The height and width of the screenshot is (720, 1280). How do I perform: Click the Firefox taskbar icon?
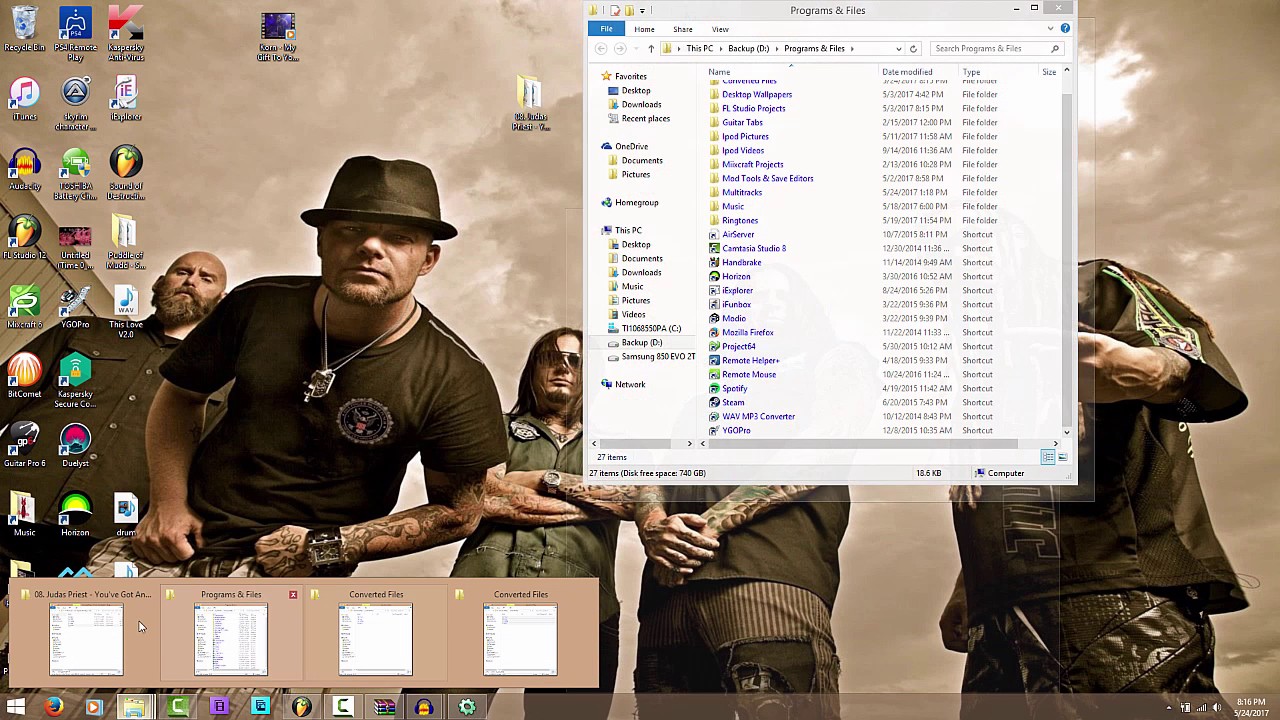coord(54,707)
